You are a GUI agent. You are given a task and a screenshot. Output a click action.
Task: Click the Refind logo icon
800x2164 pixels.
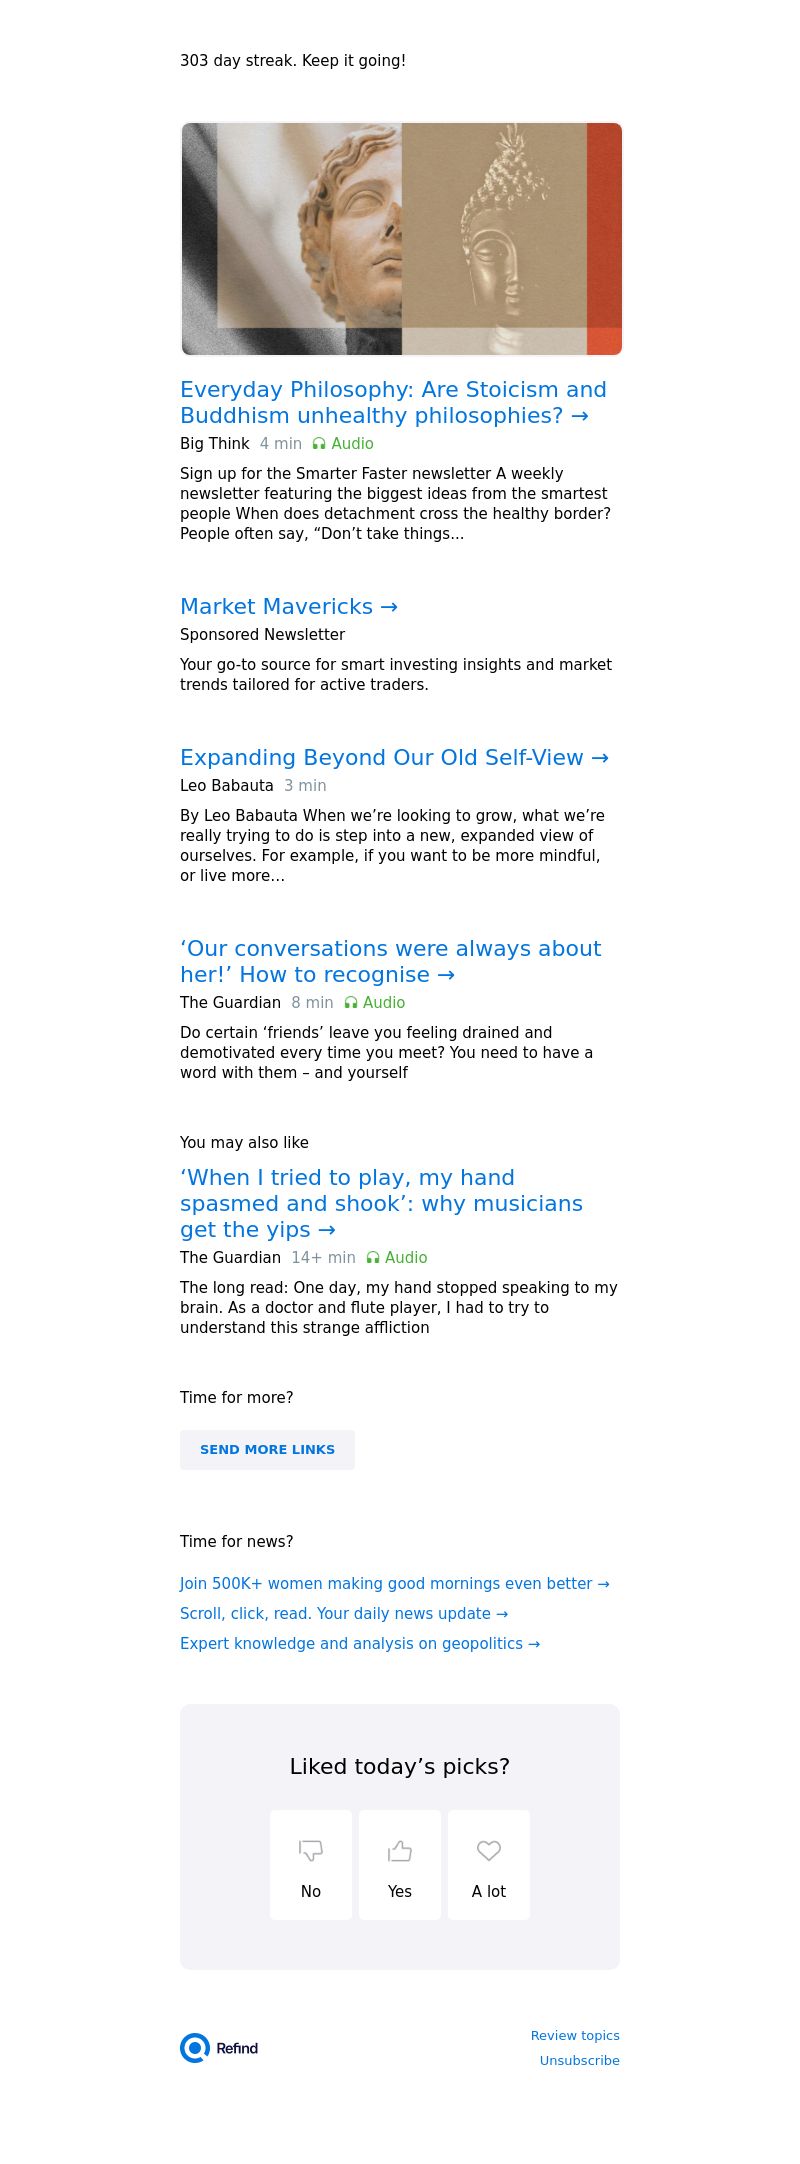coord(195,2048)
